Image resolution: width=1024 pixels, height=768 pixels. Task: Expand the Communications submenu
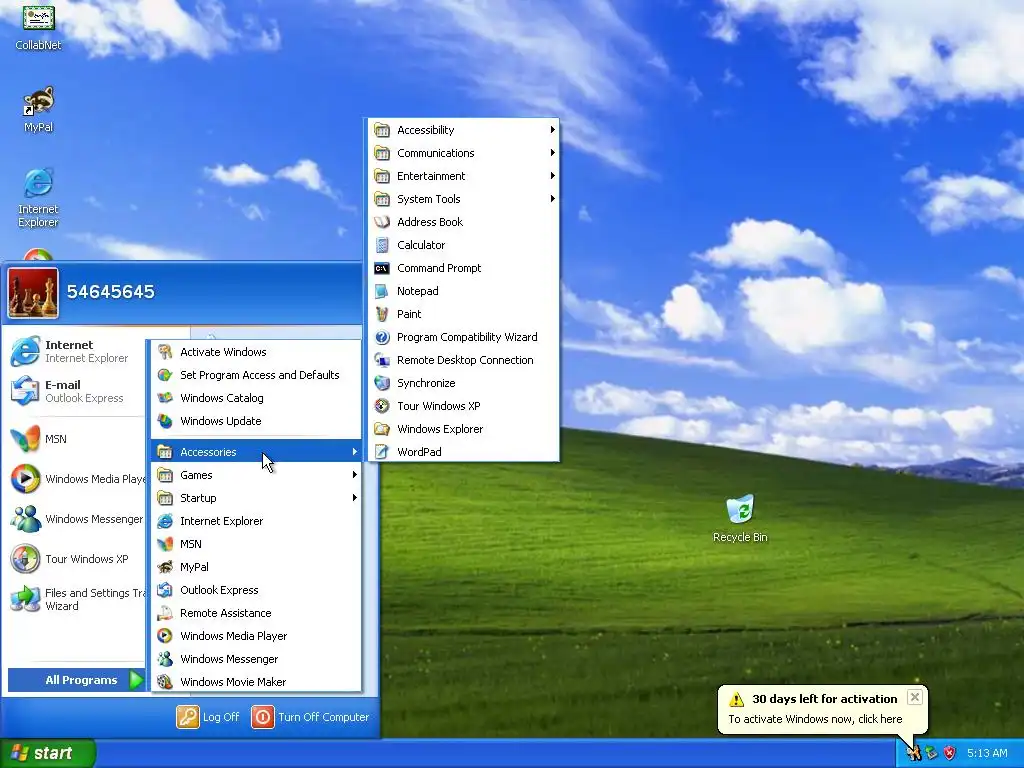(x=464, y=153)
